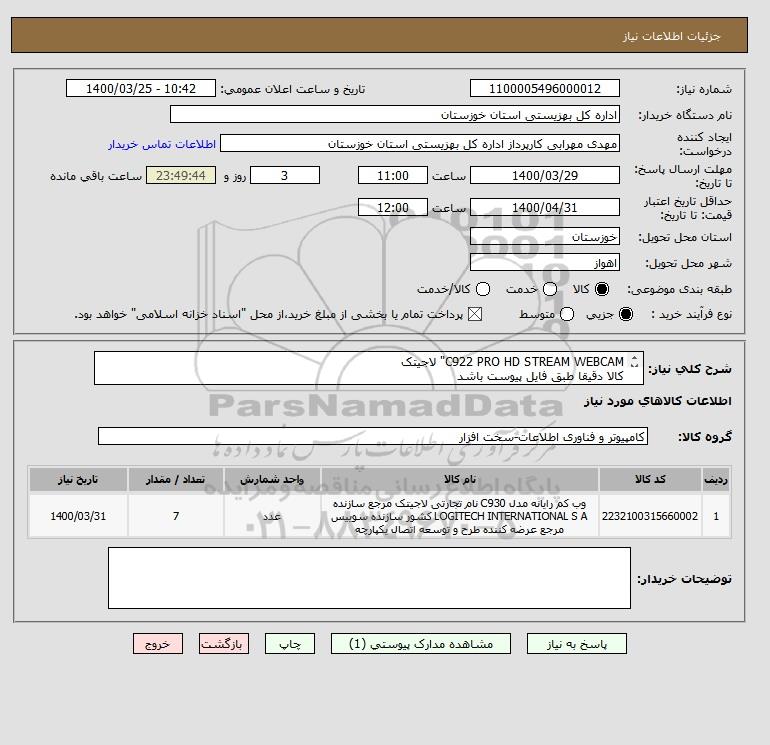
Task: Click the response deadline date 1400/03/29
Action: pyautogui.click(x=545, y=175)
